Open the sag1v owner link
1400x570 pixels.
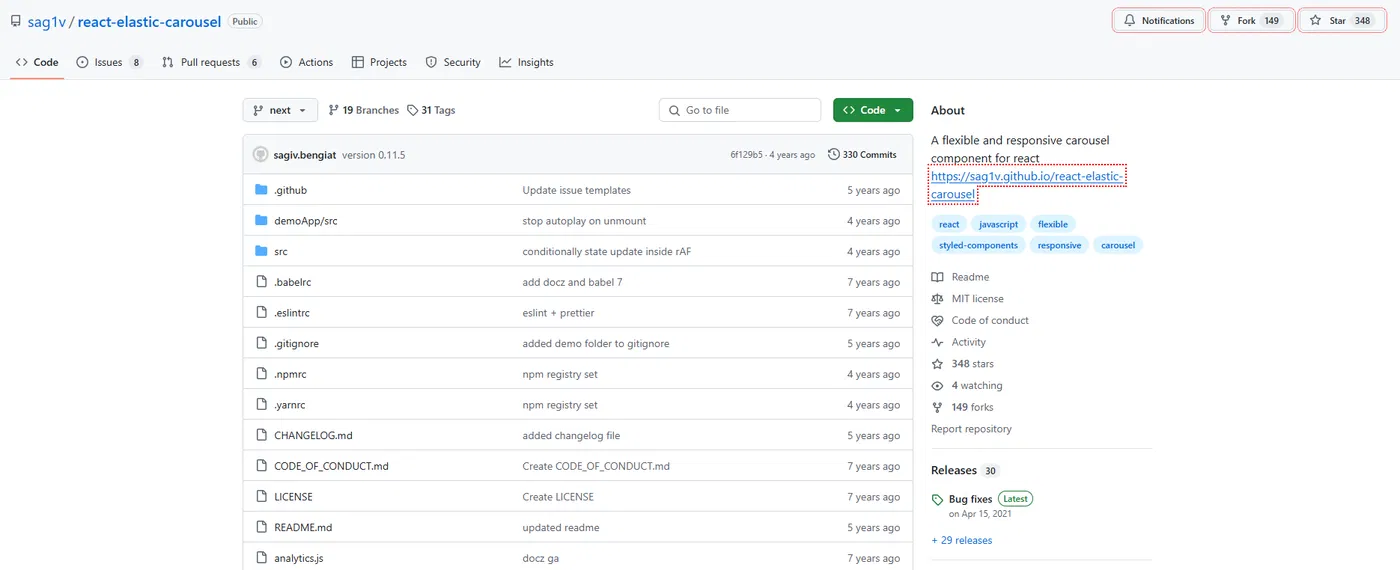pyautogui.click(x=46, y=21)
